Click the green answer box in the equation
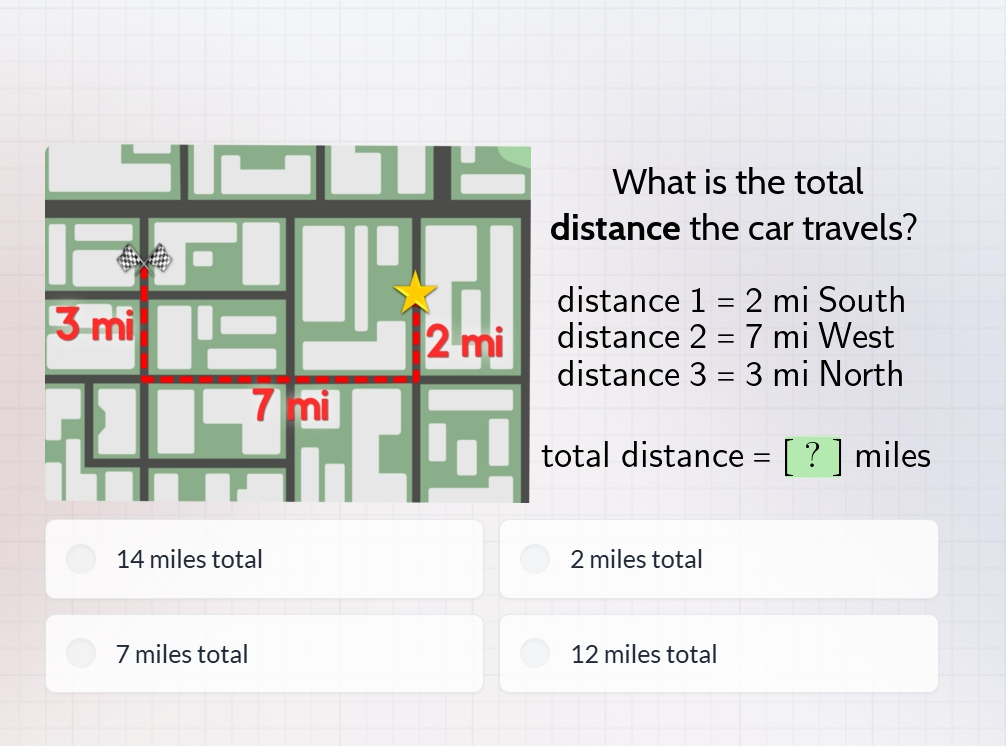Screen dimensions: 1006x746 coord(812,456)
